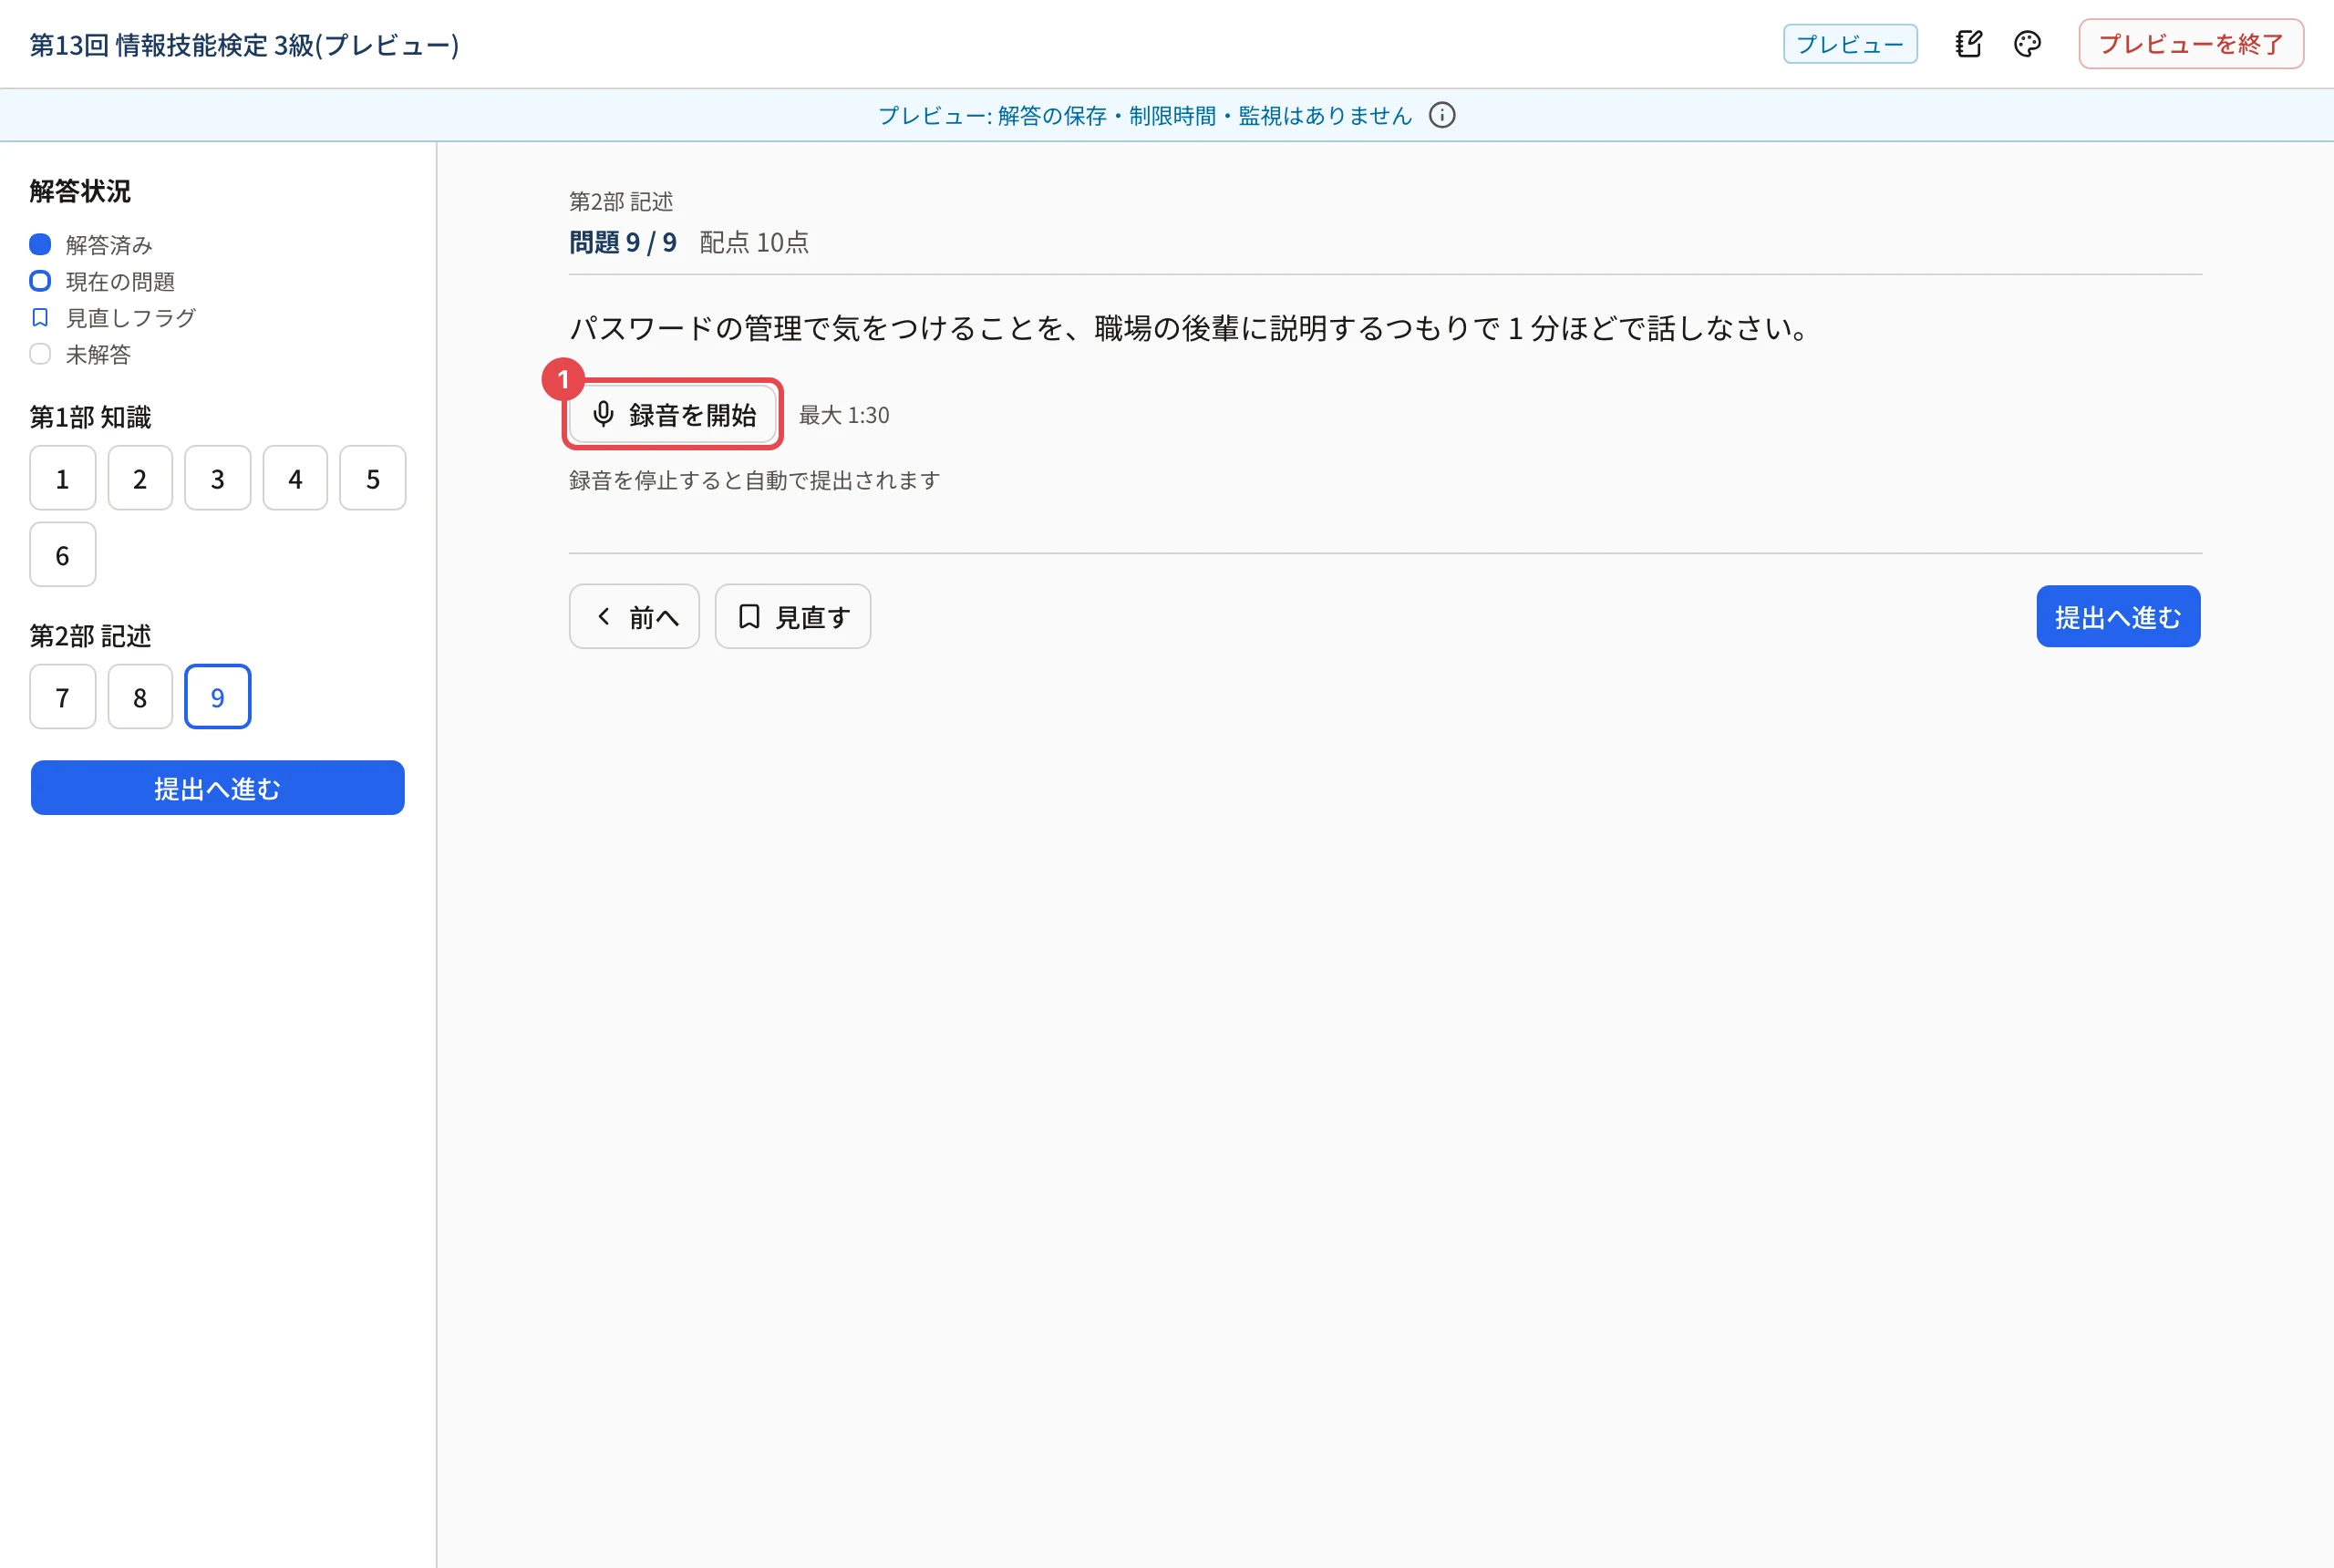
Task: Open the notes memo icon in header
Action: pos(1968,44)
